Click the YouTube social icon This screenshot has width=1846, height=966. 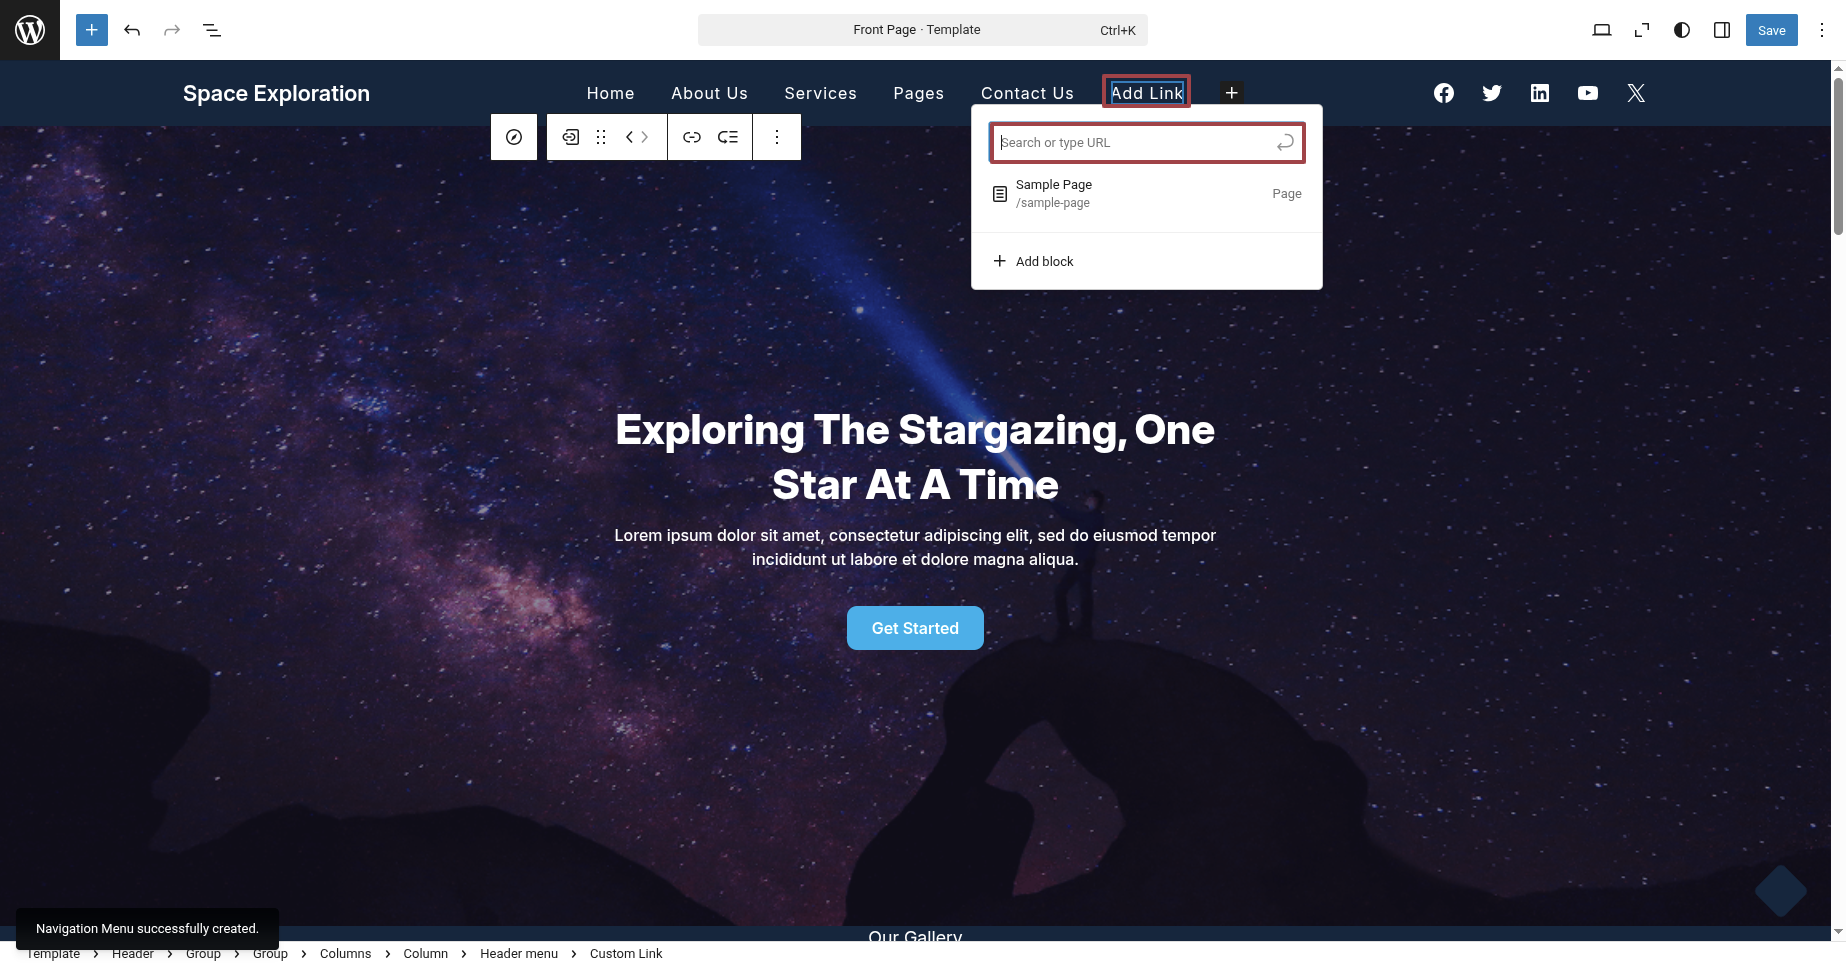pyautogui.click(x=1587, y=93)
